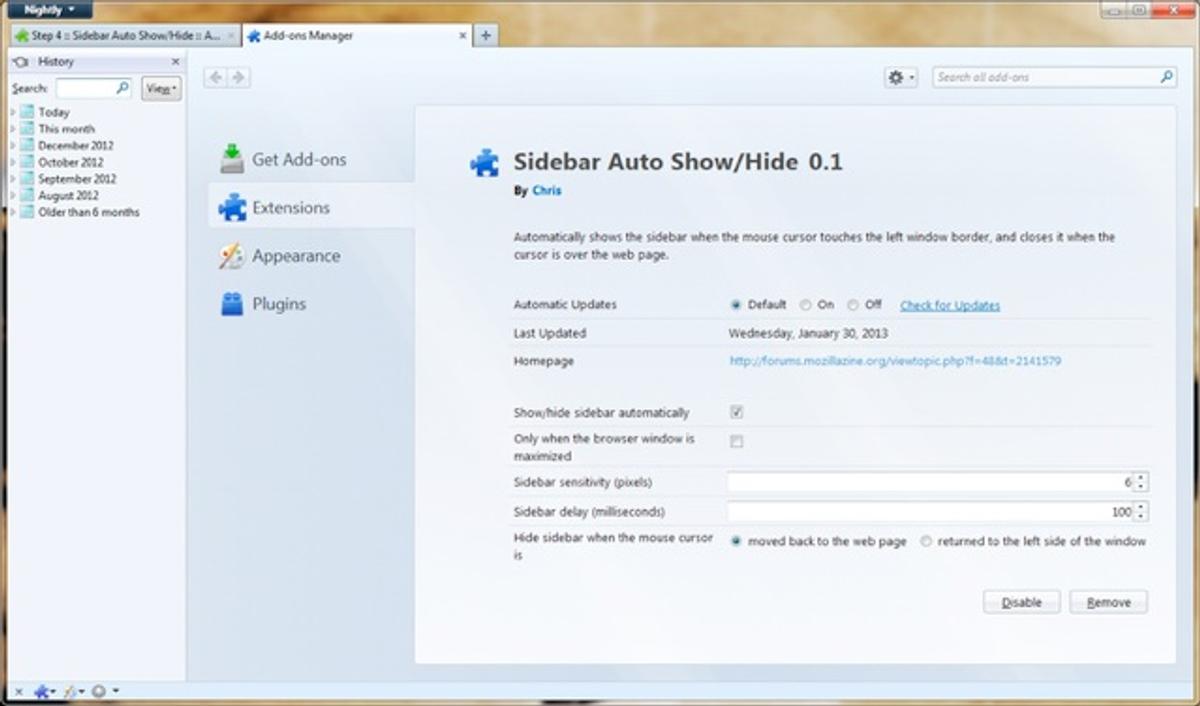
Task: Click the magnifier in Search all add-ons
Action: (1166, 77)
